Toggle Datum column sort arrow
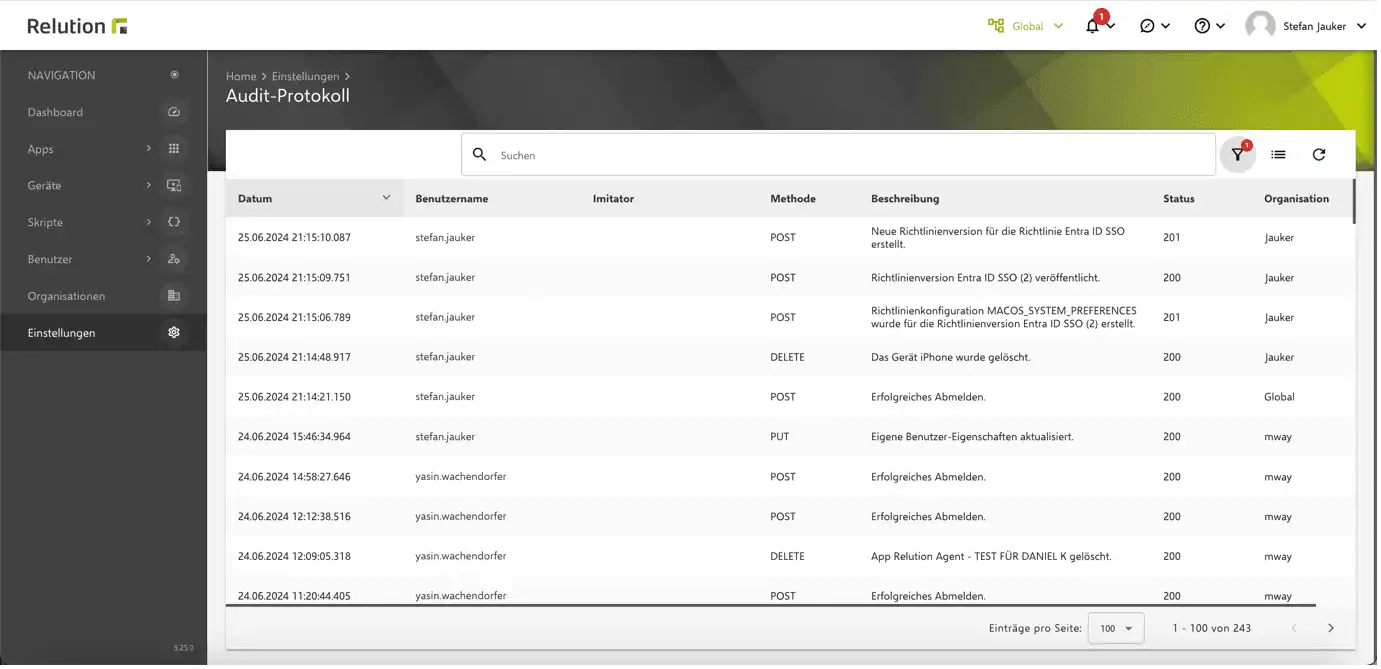 point(389,199)
